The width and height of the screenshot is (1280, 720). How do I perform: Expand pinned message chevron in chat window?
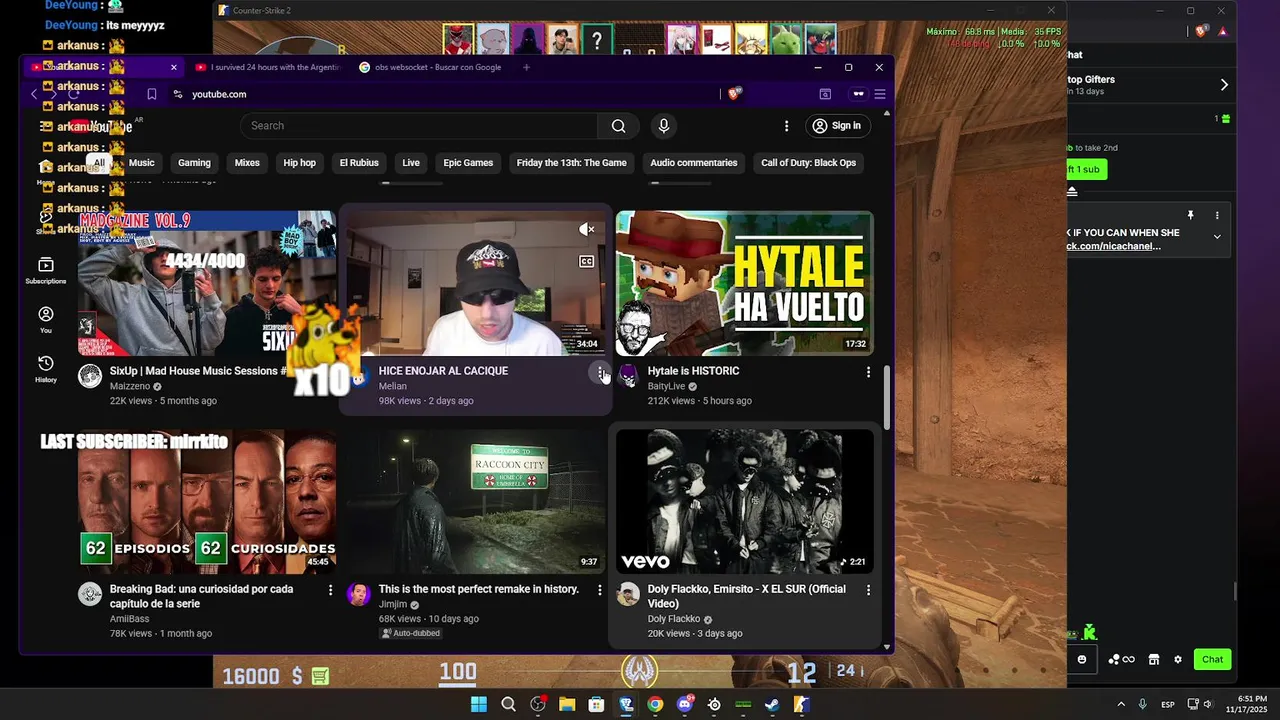tap(1217, 237)
